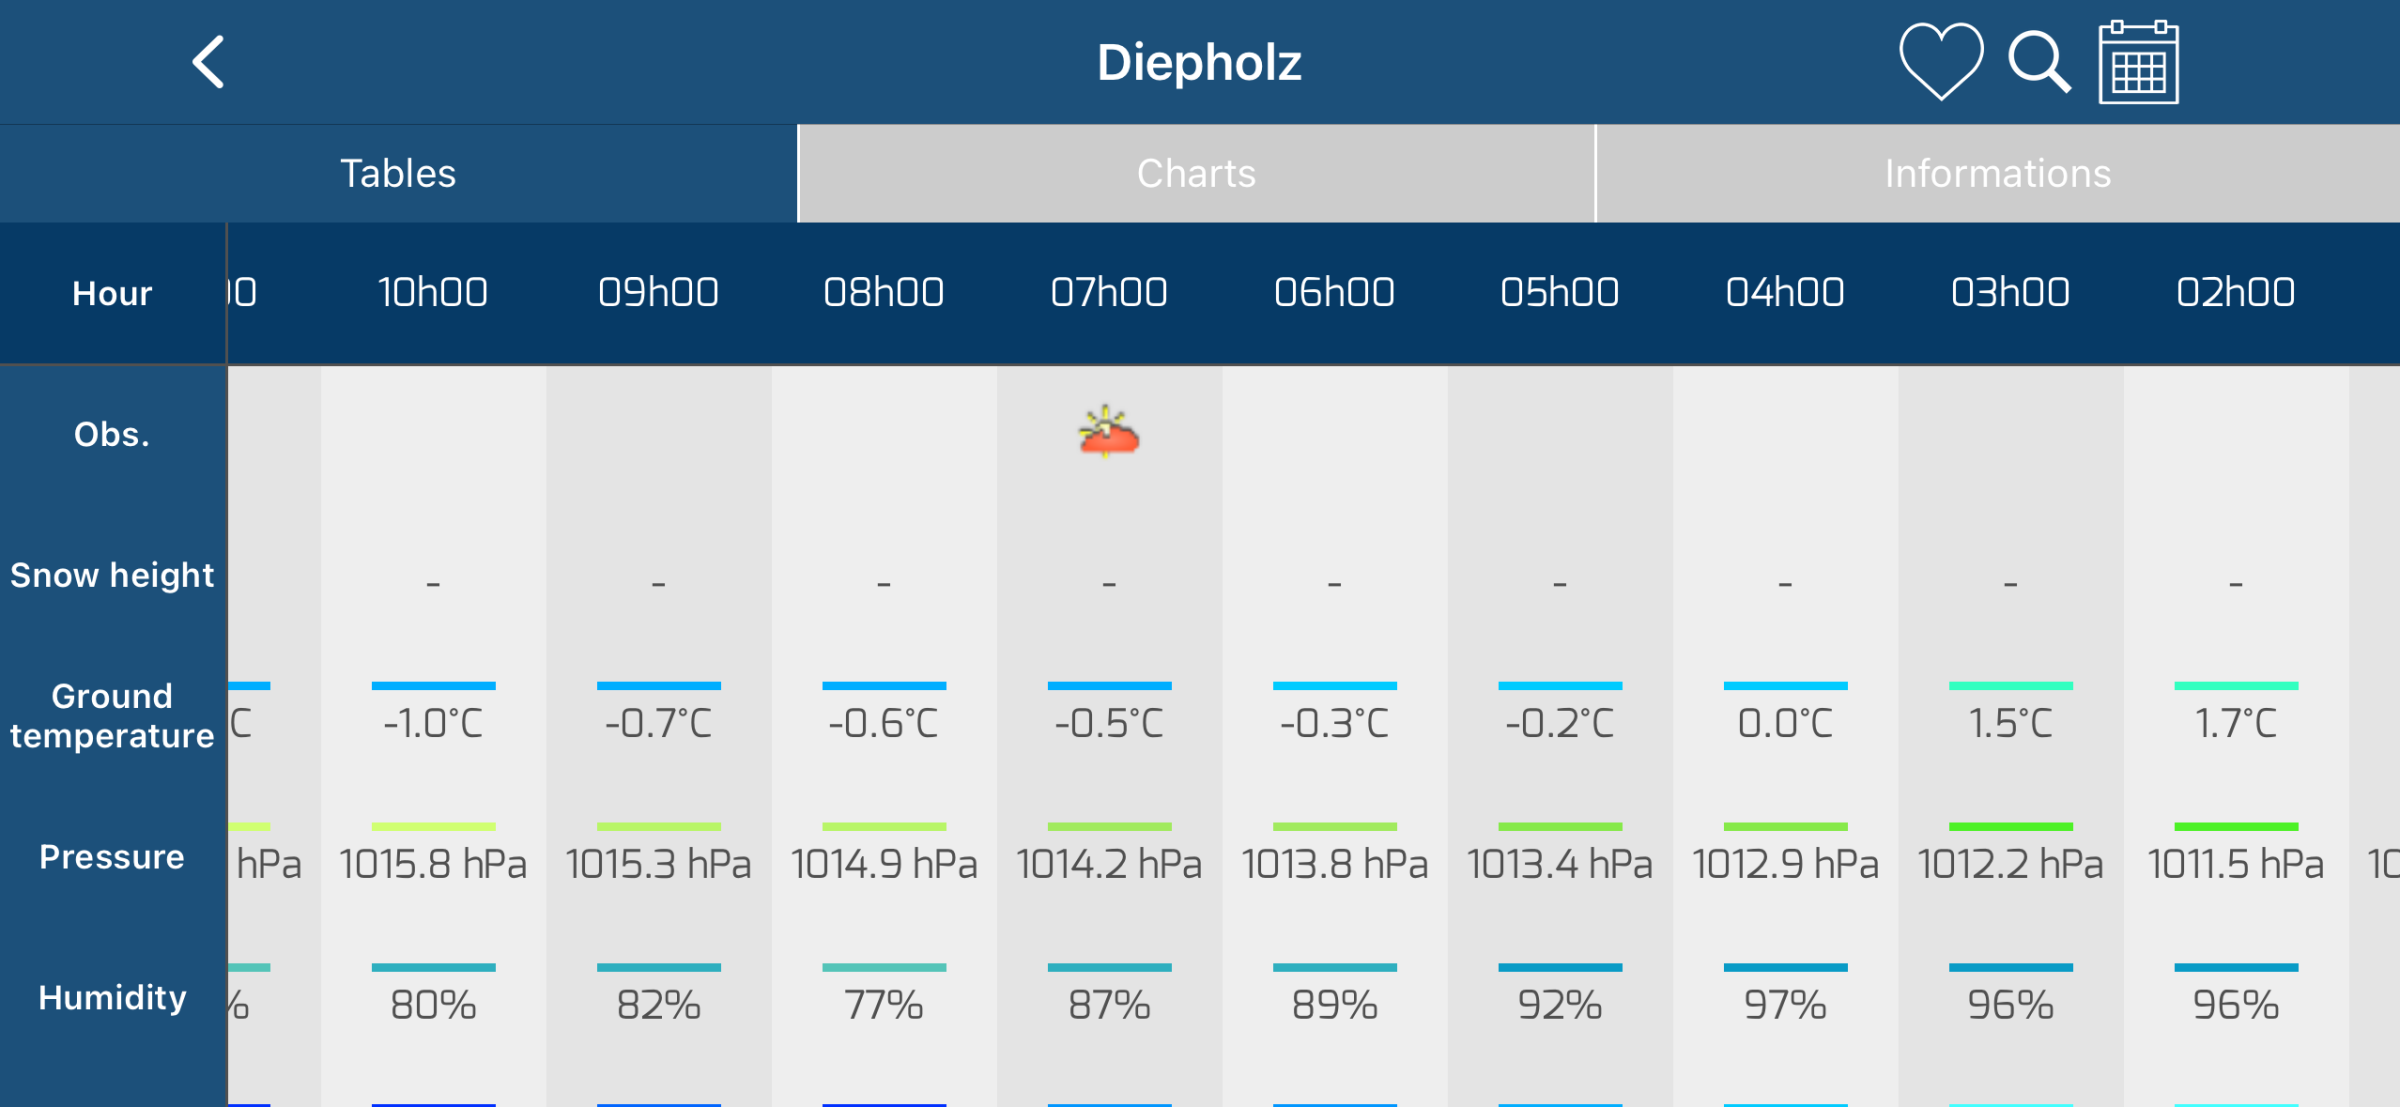The image size is (2400, 1107).
Task: Click the green bar above 1012.2 hPa
Action: (2010, 827)
